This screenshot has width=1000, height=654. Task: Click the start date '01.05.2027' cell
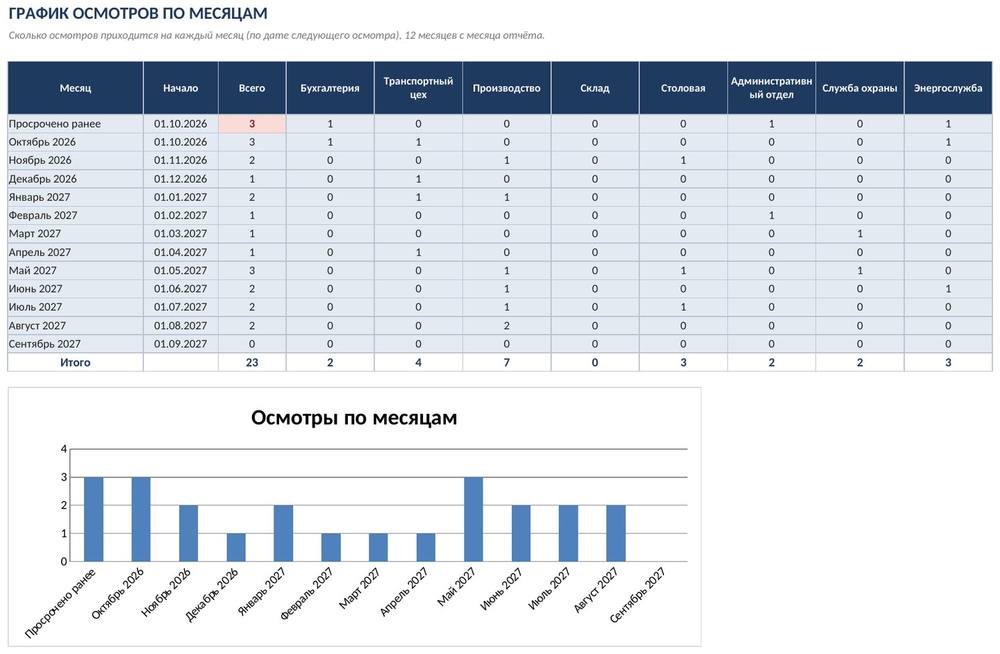(180, 271)
